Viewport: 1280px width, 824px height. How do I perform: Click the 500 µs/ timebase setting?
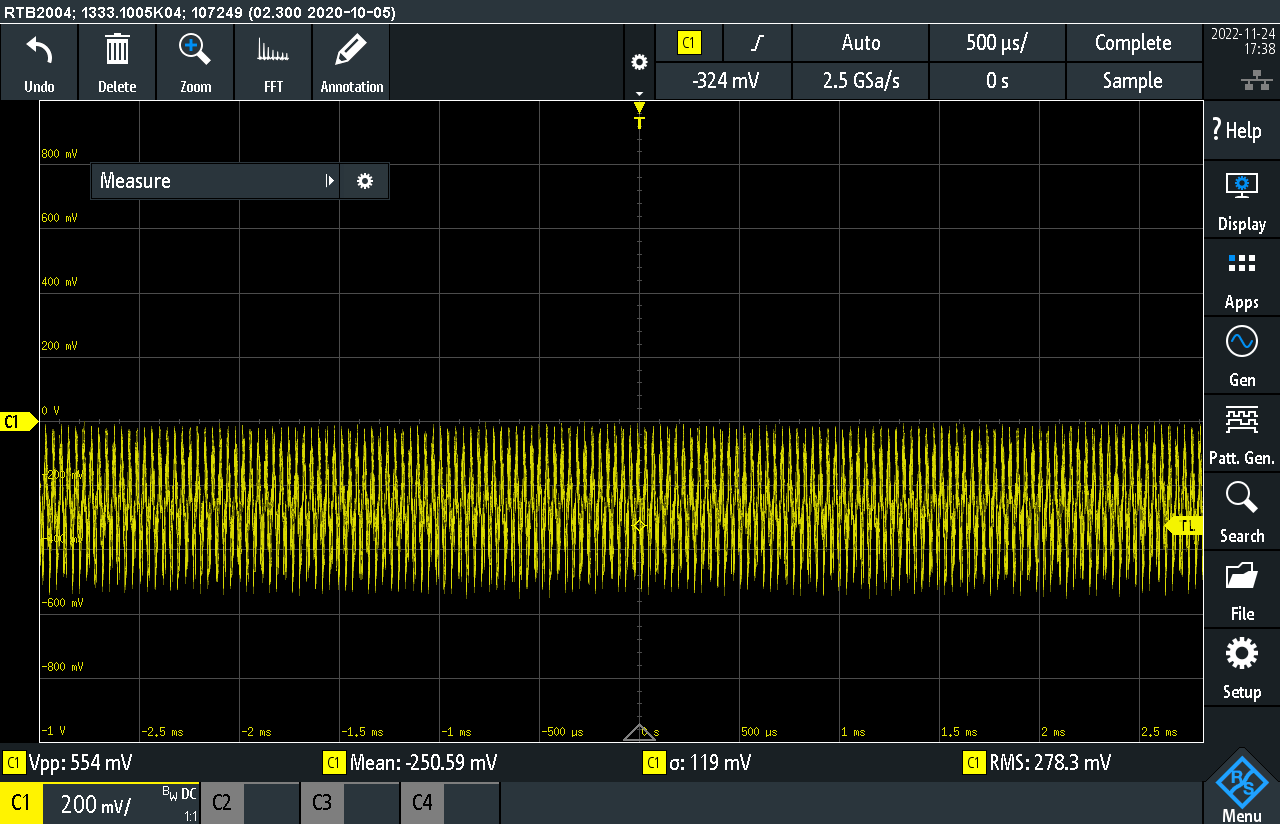[x=997, y=43]
